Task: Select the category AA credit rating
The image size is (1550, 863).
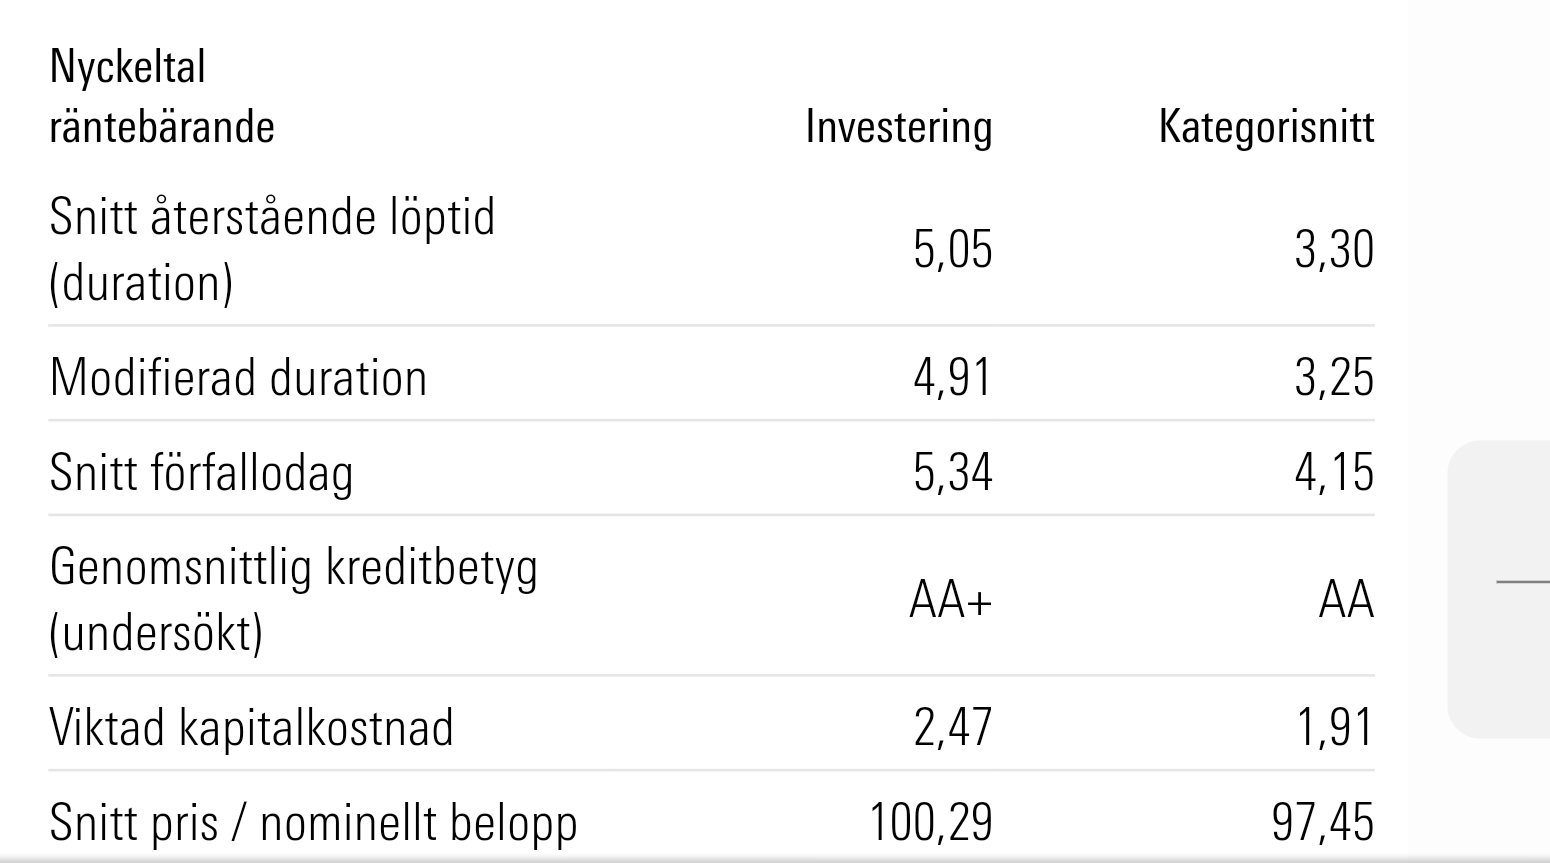Action: point(1346,600)
